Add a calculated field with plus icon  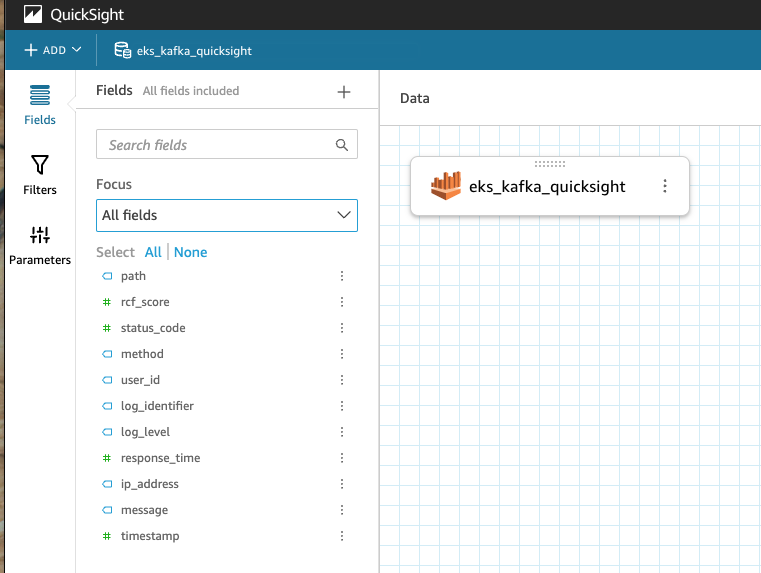[x=344, y=92]
